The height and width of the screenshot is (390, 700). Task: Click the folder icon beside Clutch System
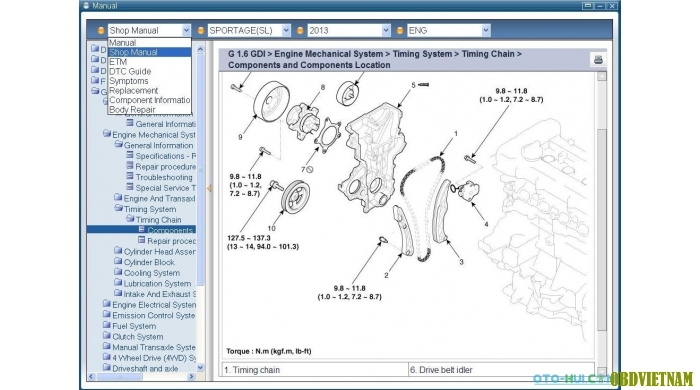click(106, 336)
